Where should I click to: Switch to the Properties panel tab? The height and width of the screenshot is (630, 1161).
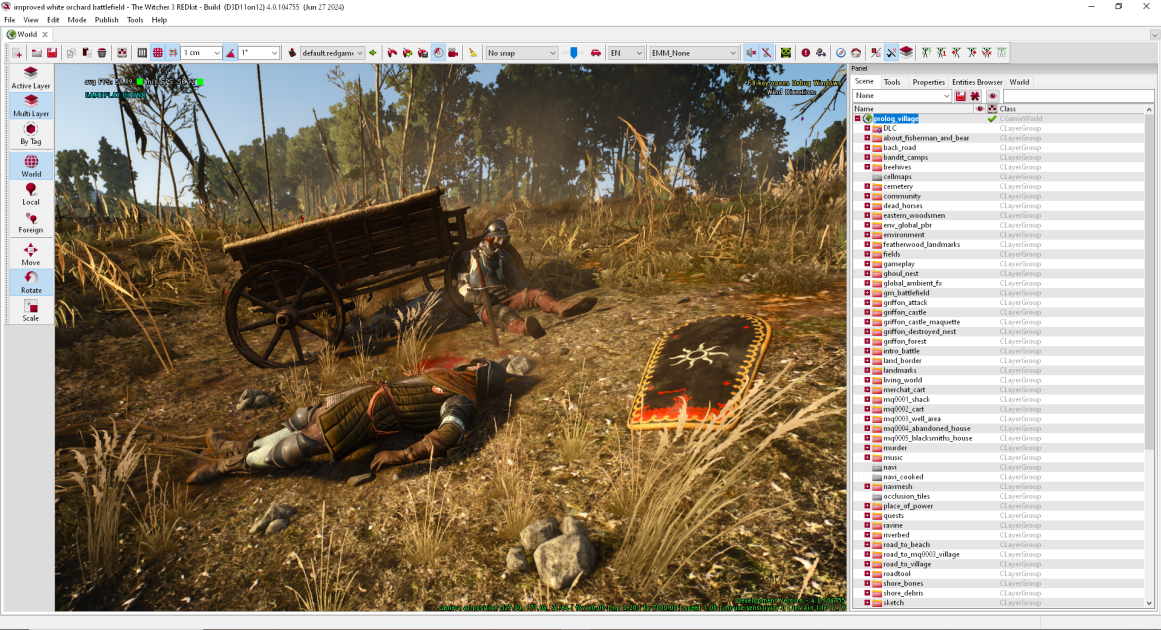(929, 82)
